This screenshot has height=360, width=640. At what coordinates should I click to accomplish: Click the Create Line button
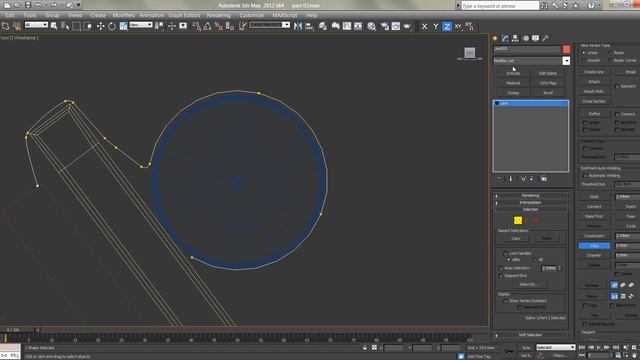pos(594,72)
